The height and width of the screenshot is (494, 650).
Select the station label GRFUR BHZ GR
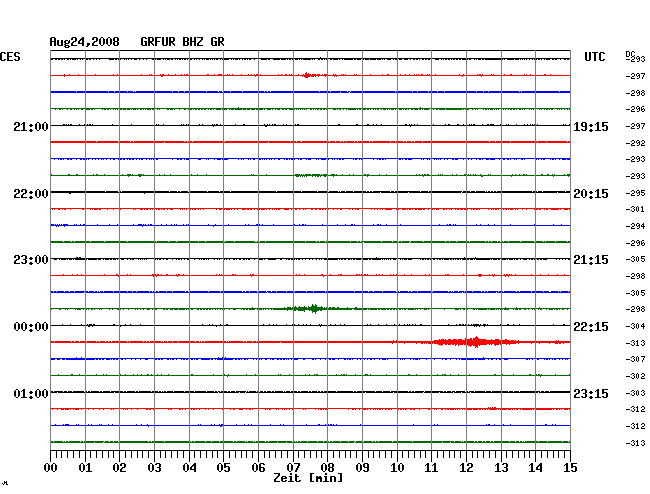[x=182, y=42]
